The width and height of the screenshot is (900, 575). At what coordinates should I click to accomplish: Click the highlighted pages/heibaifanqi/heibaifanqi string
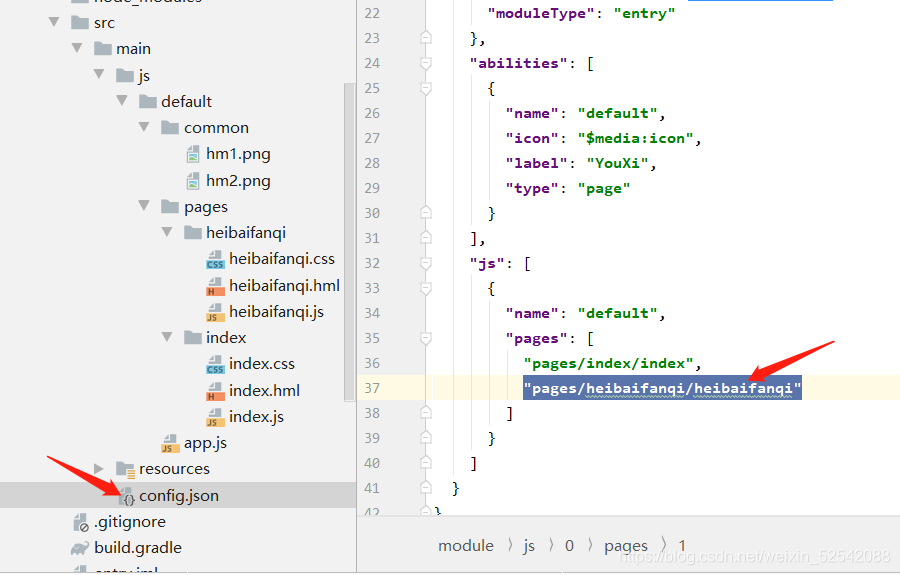click(662, 388)
